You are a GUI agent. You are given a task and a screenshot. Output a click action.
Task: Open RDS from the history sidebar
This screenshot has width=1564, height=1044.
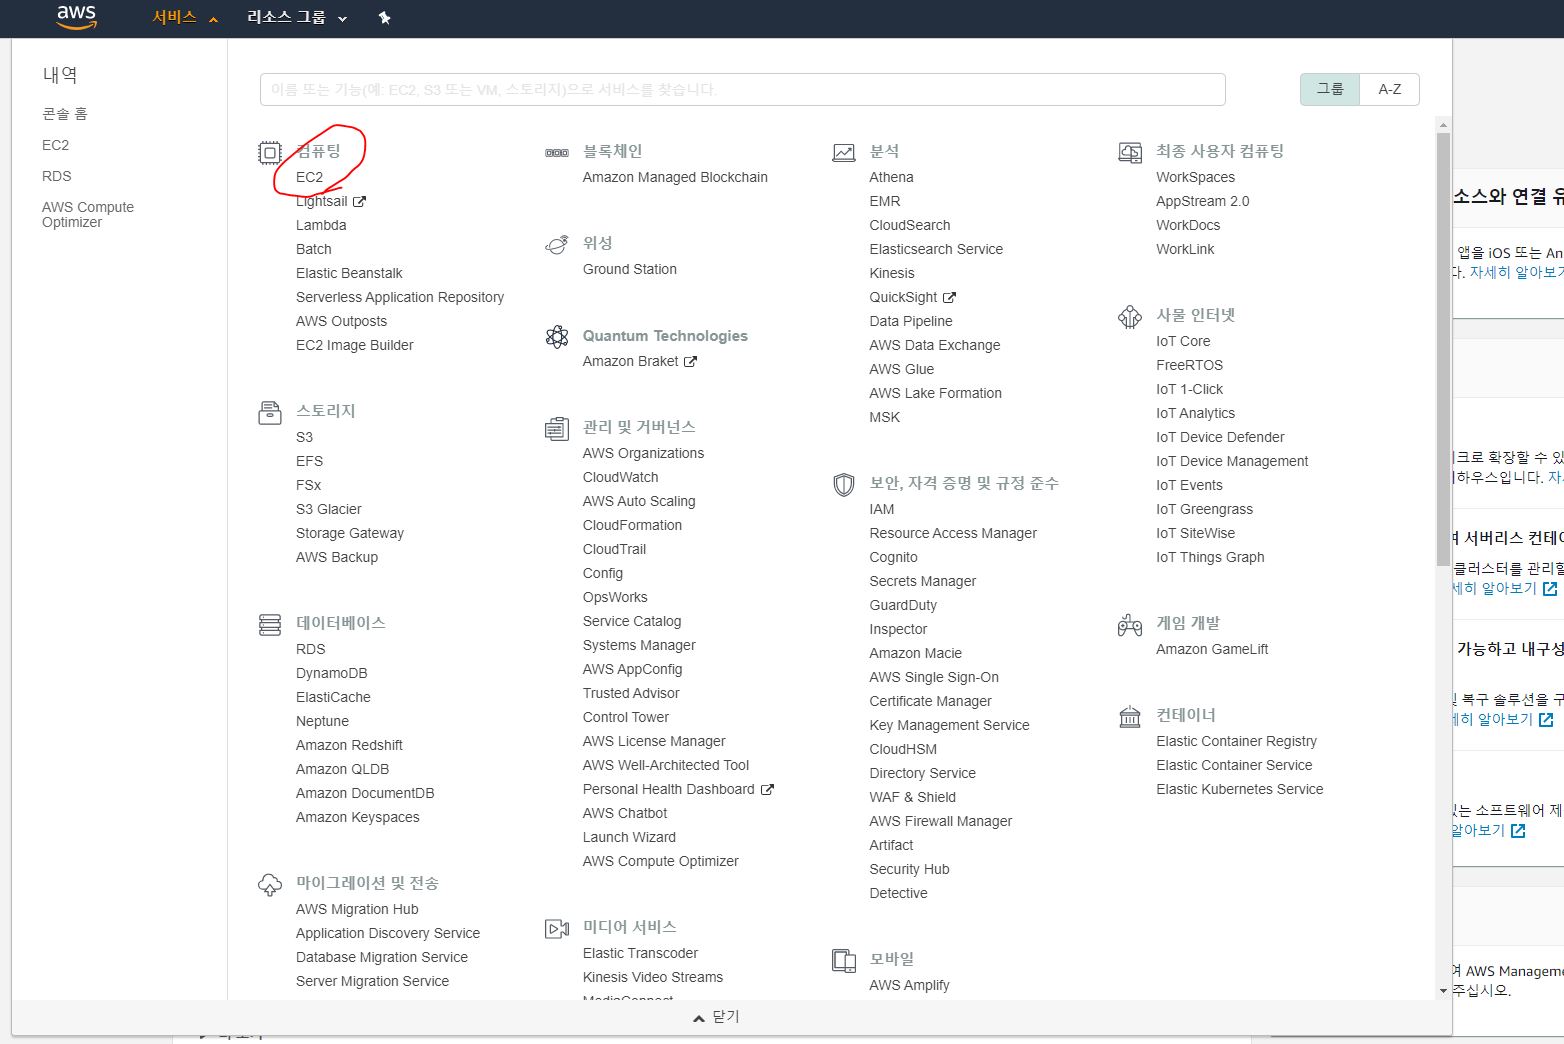pyautogui.click(x=57, y=176)
